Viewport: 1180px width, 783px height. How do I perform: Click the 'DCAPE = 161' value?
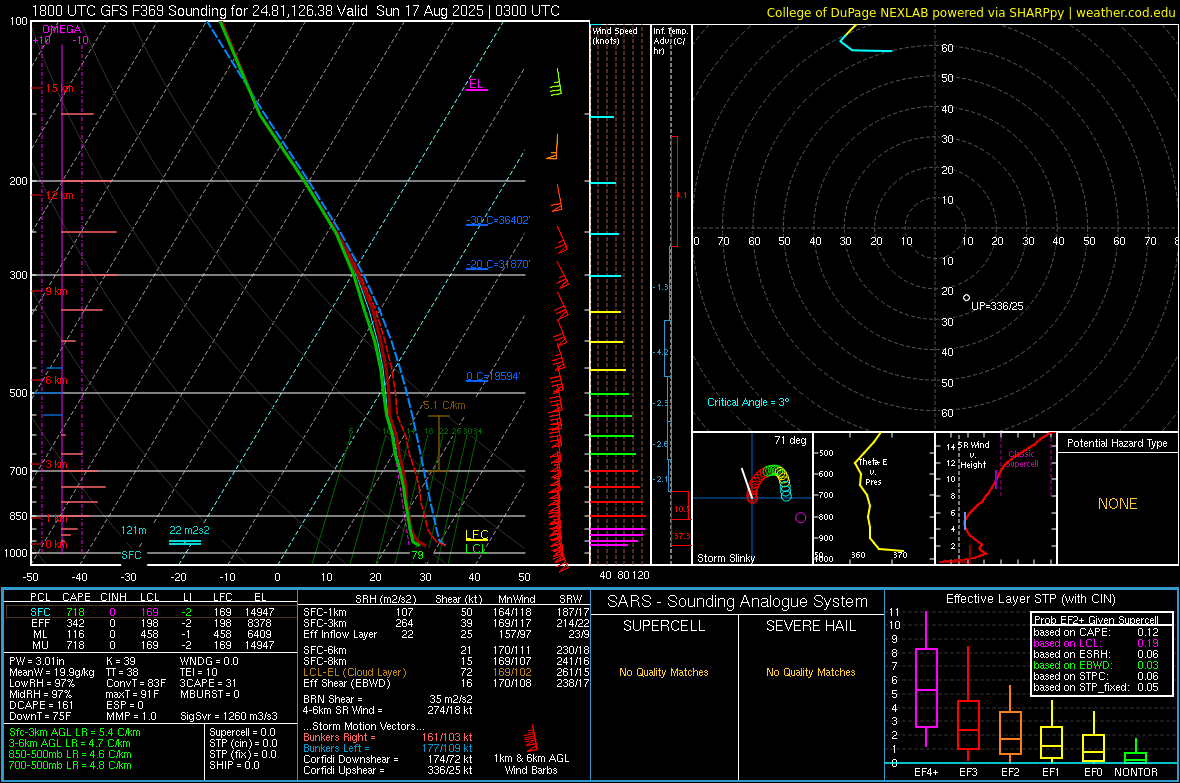coord(41,705)
